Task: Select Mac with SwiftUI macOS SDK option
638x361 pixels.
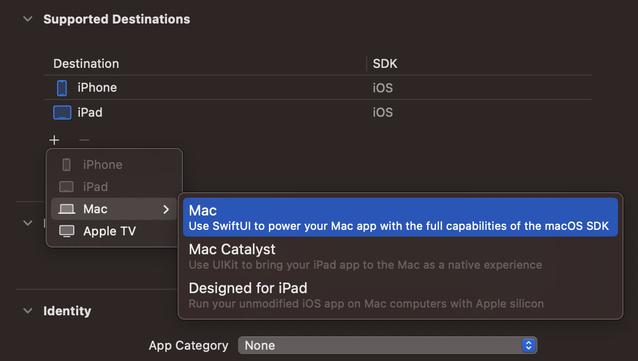Action: pos(400,217)
